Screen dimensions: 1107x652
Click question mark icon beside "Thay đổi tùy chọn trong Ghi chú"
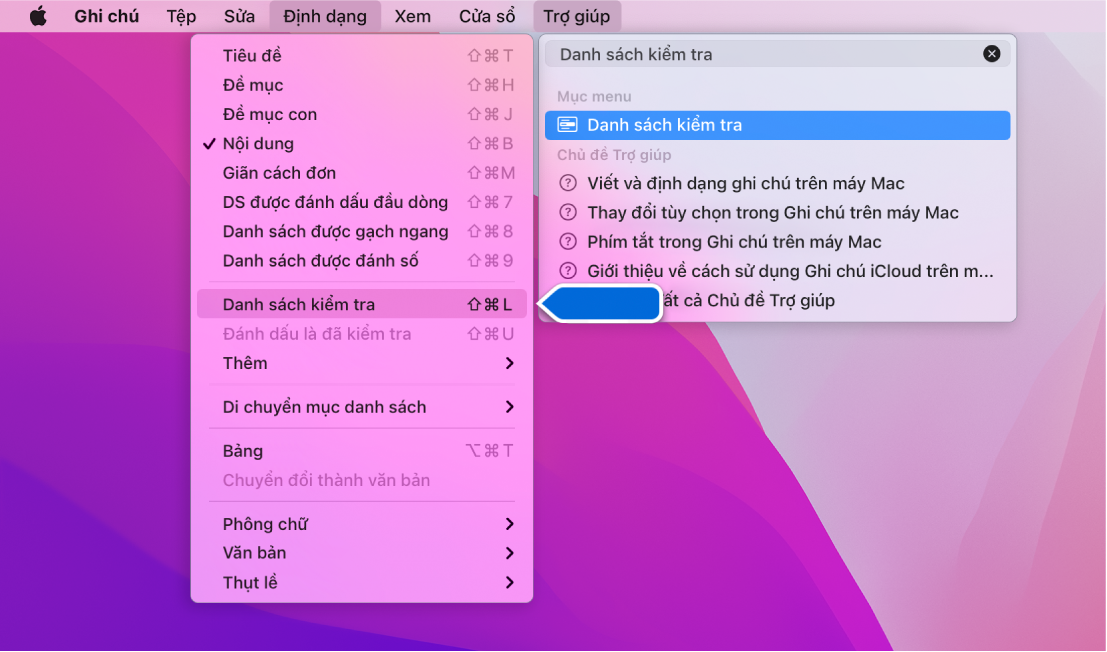coord(566,212)
